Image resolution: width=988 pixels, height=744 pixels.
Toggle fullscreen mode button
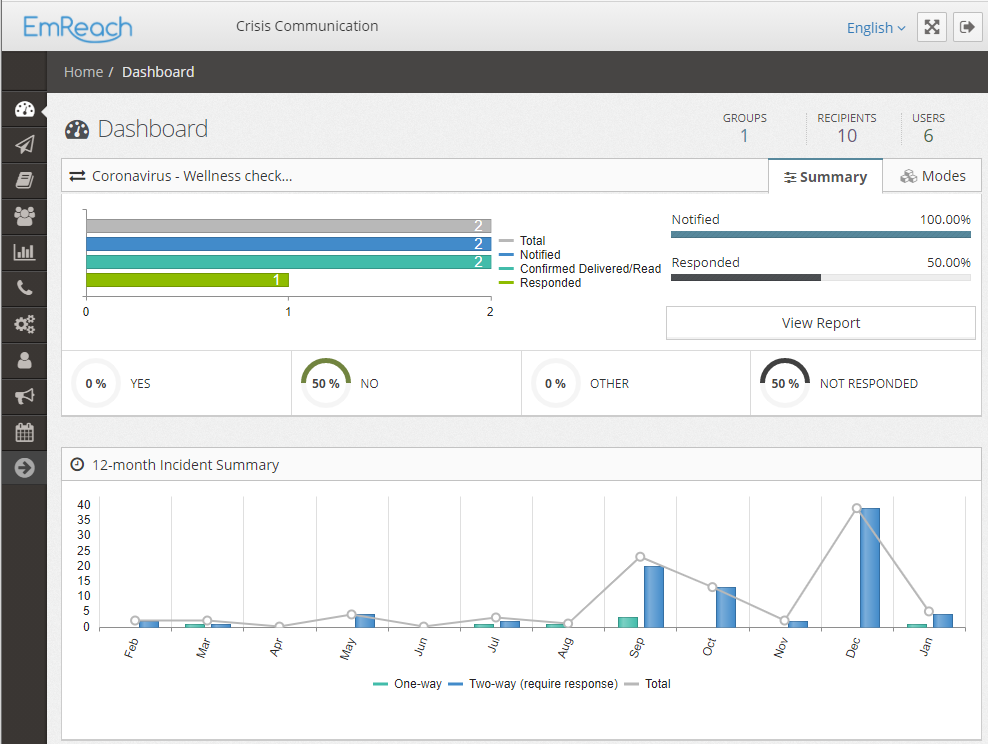pos(931,28)
